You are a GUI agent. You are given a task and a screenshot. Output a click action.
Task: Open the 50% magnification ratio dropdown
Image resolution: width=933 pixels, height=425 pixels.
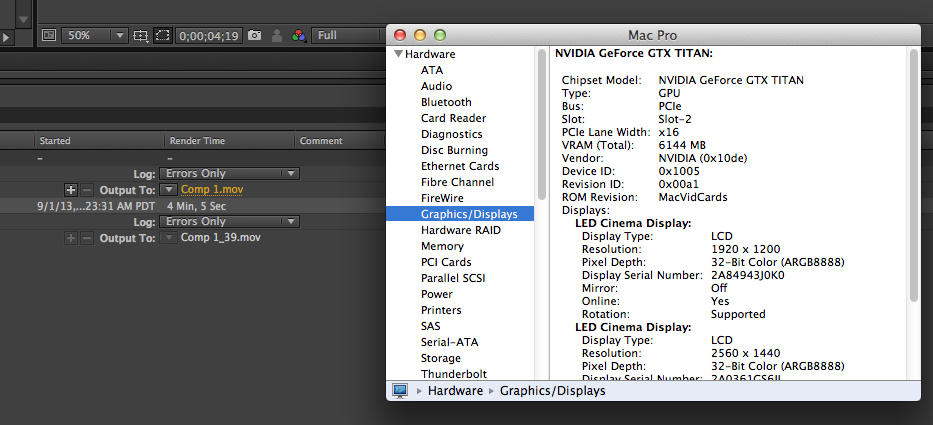[x=94, y=35]
